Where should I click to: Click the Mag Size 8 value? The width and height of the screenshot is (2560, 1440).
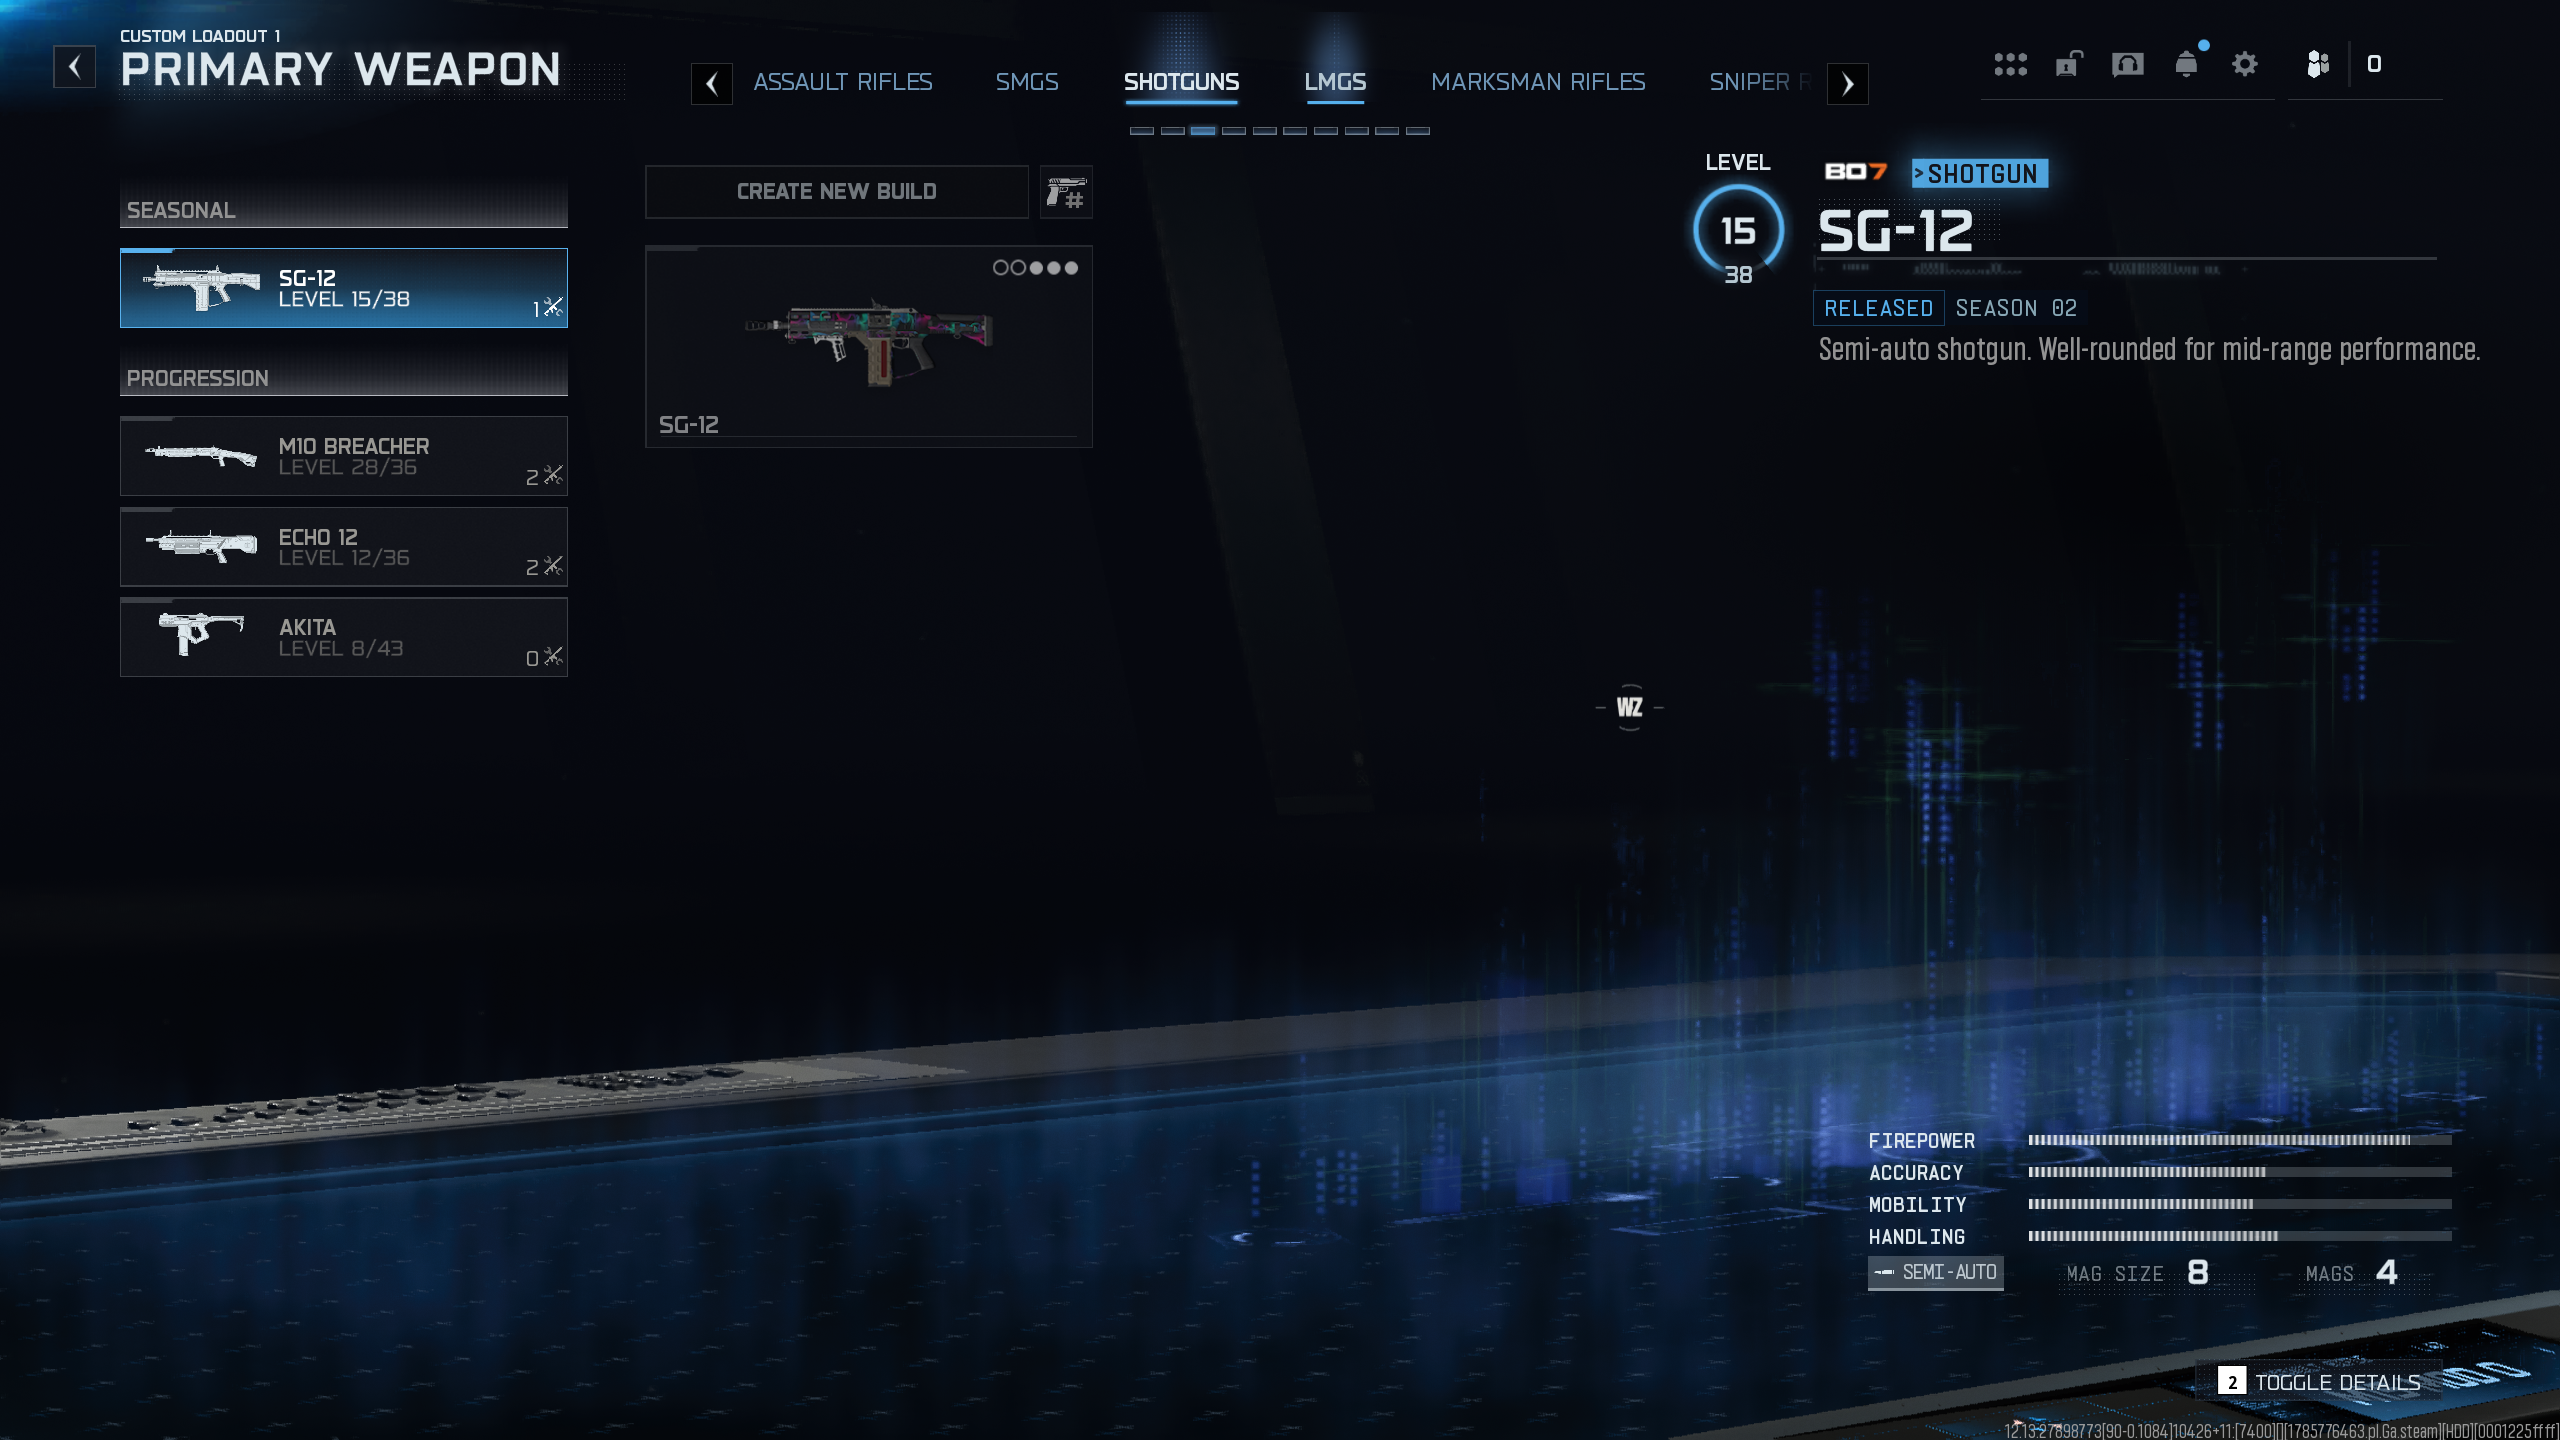(2198, 1273)
